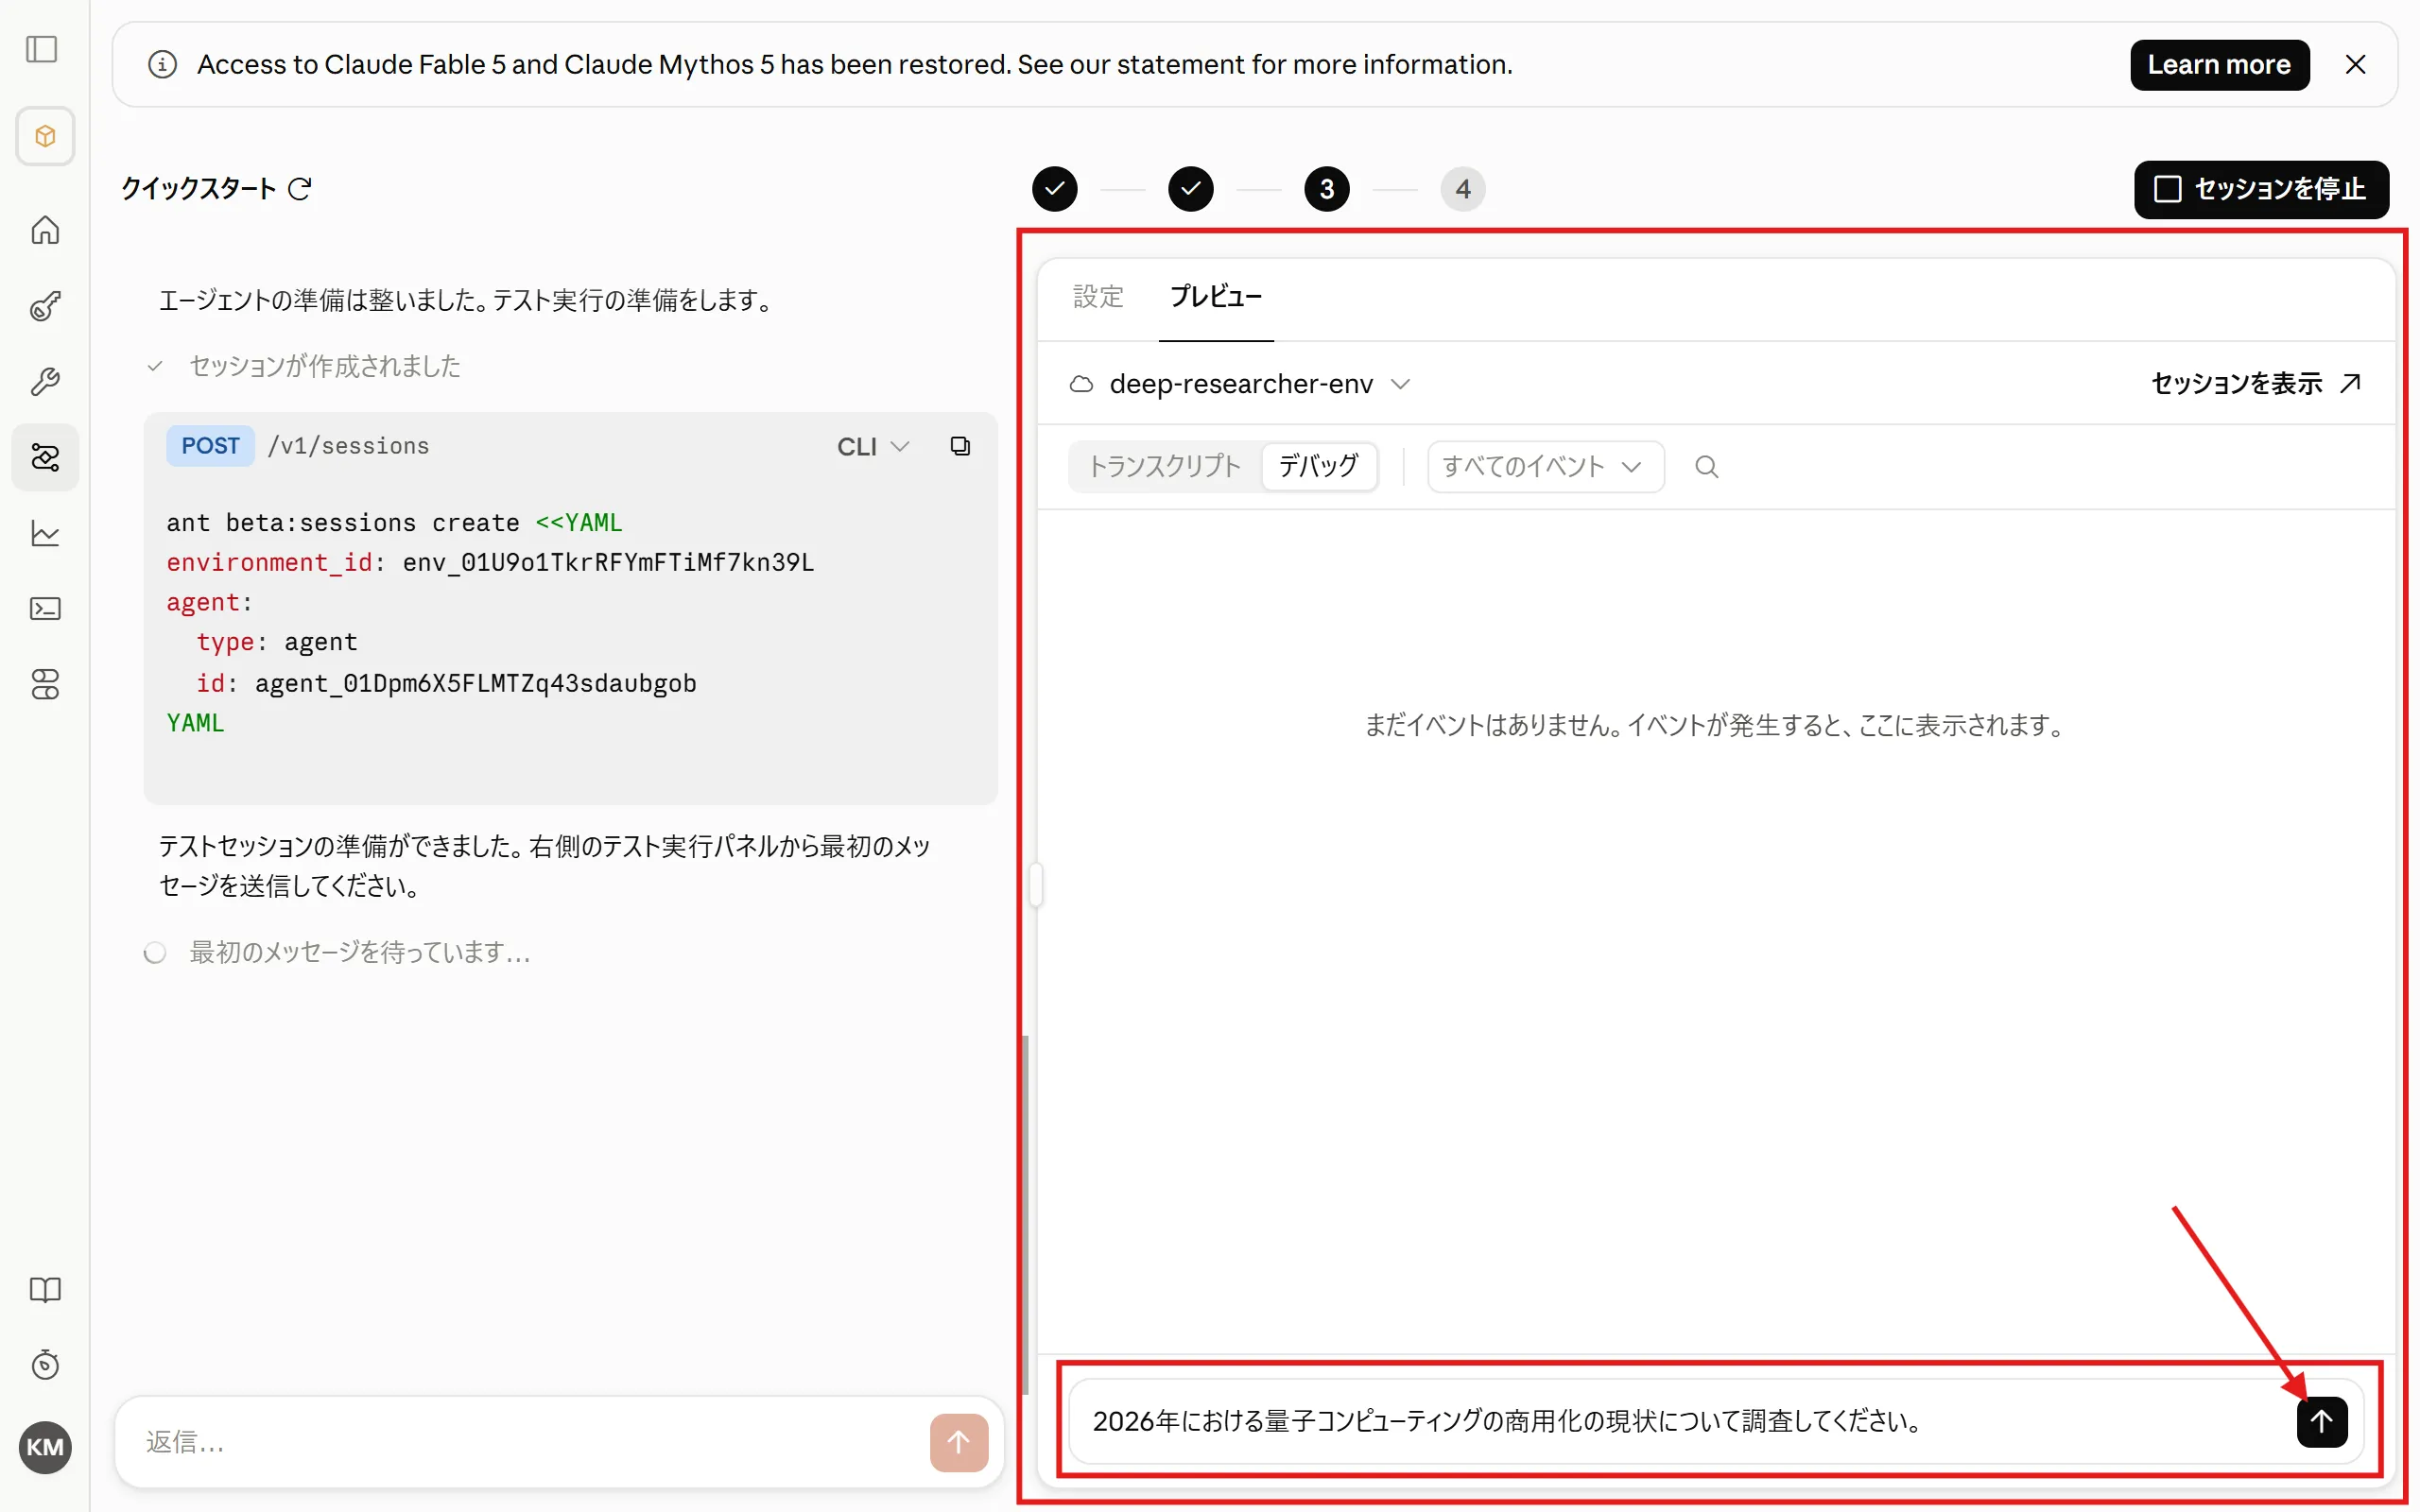Jump to step 4 in progress indicator

point(1462,189)
